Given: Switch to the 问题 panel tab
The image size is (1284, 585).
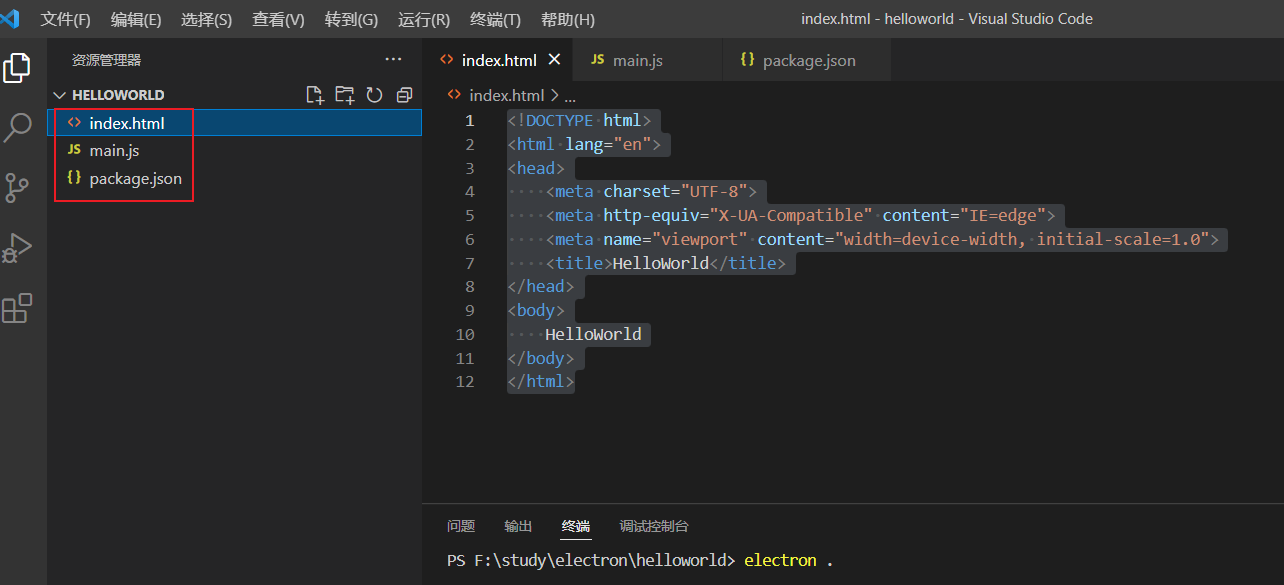Looking at the screenshot, I should point(461,526).
